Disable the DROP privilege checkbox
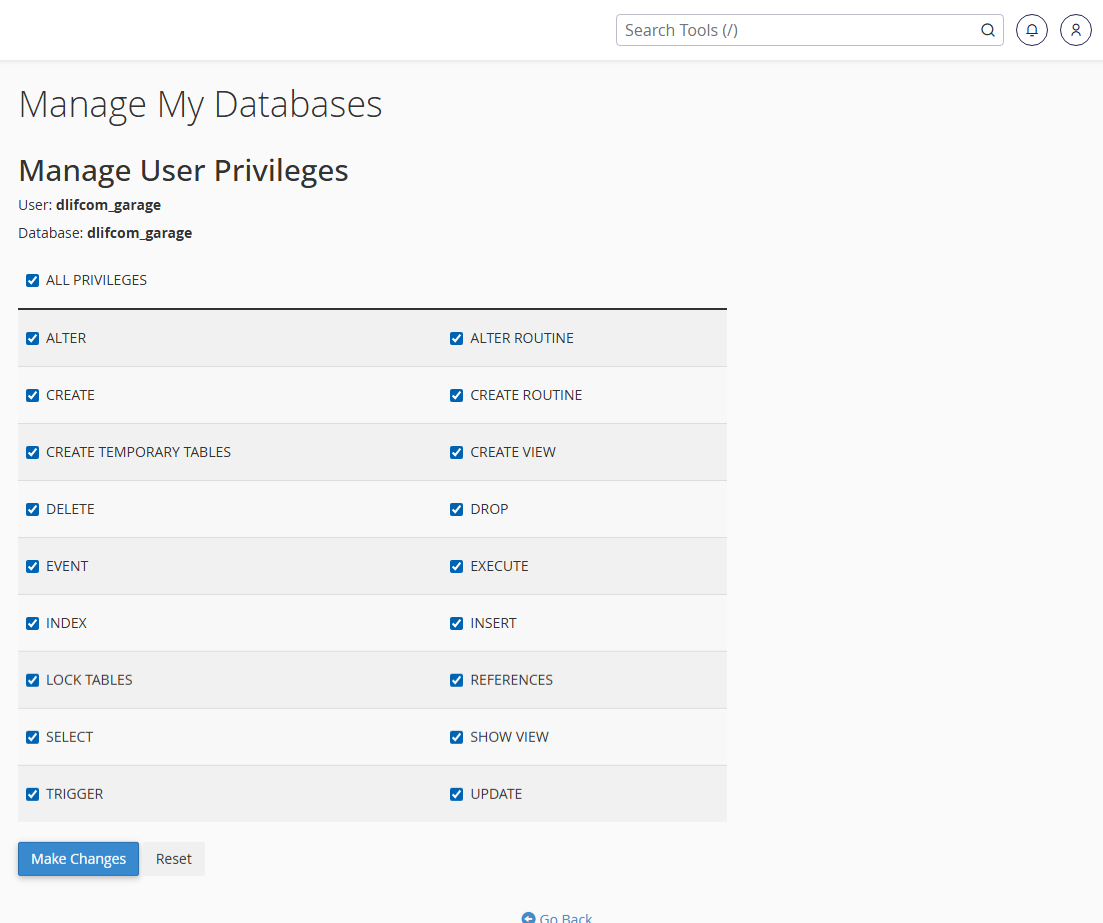The height and width of the screenshot is (923, 1103). point(457,510)
